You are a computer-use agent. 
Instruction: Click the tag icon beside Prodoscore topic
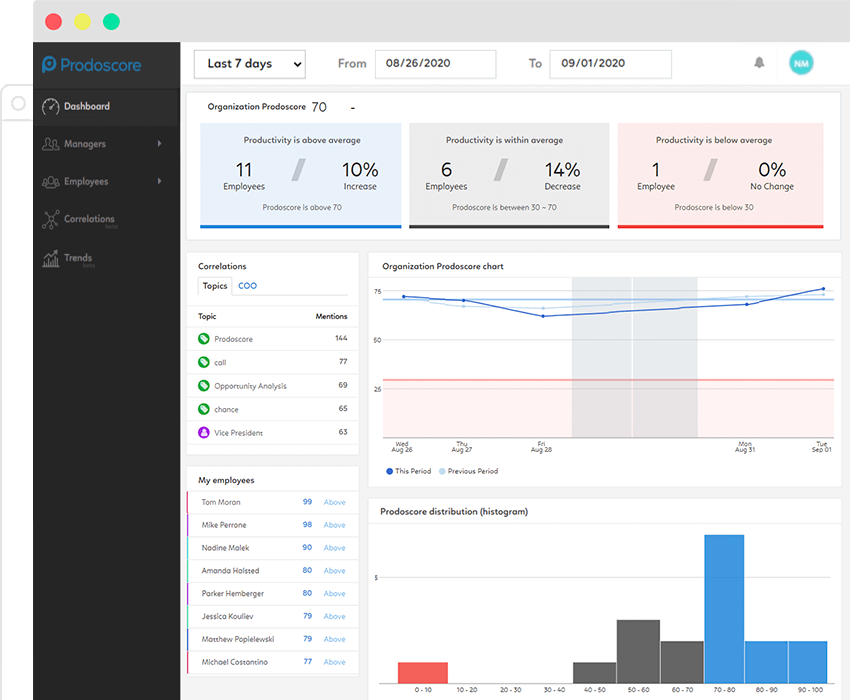pos(204,339)
